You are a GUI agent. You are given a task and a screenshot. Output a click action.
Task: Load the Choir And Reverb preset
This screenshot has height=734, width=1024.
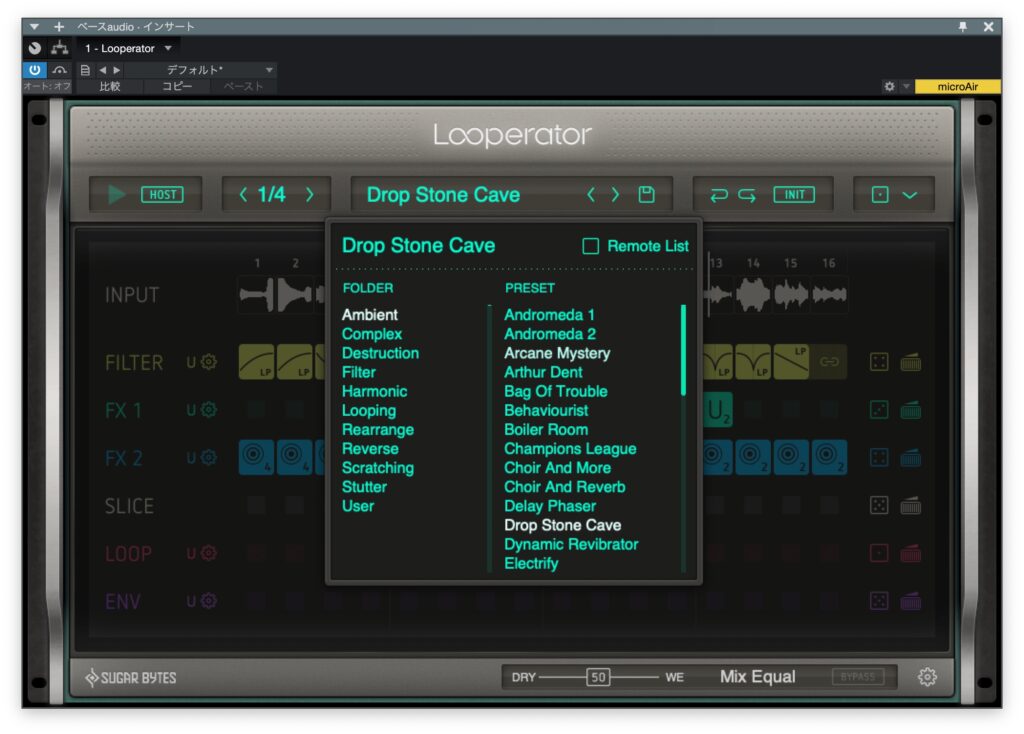coord(565,487)
